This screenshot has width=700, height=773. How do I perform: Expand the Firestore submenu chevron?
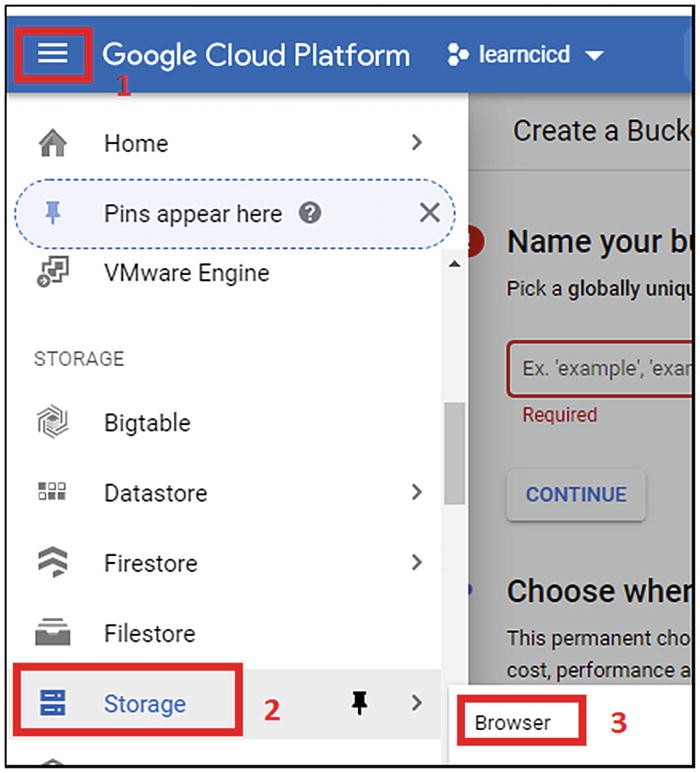[417, 563]
